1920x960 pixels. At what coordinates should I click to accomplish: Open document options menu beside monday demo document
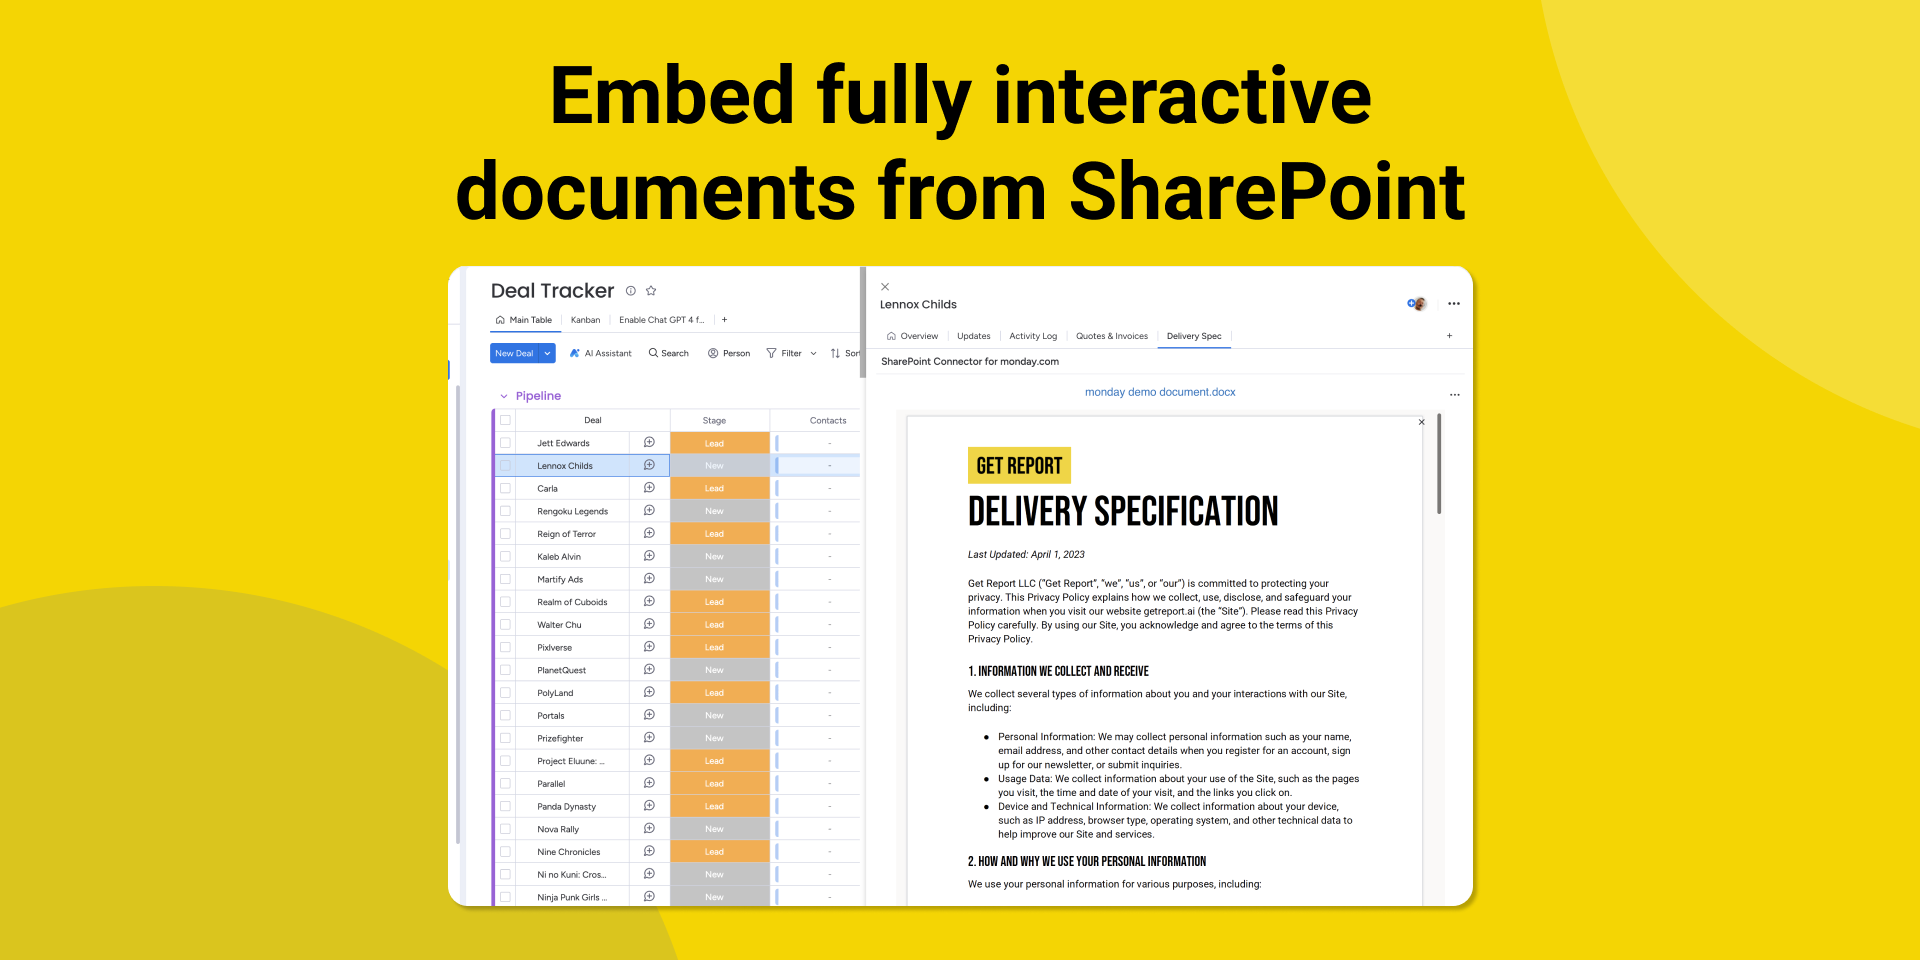1455,394
